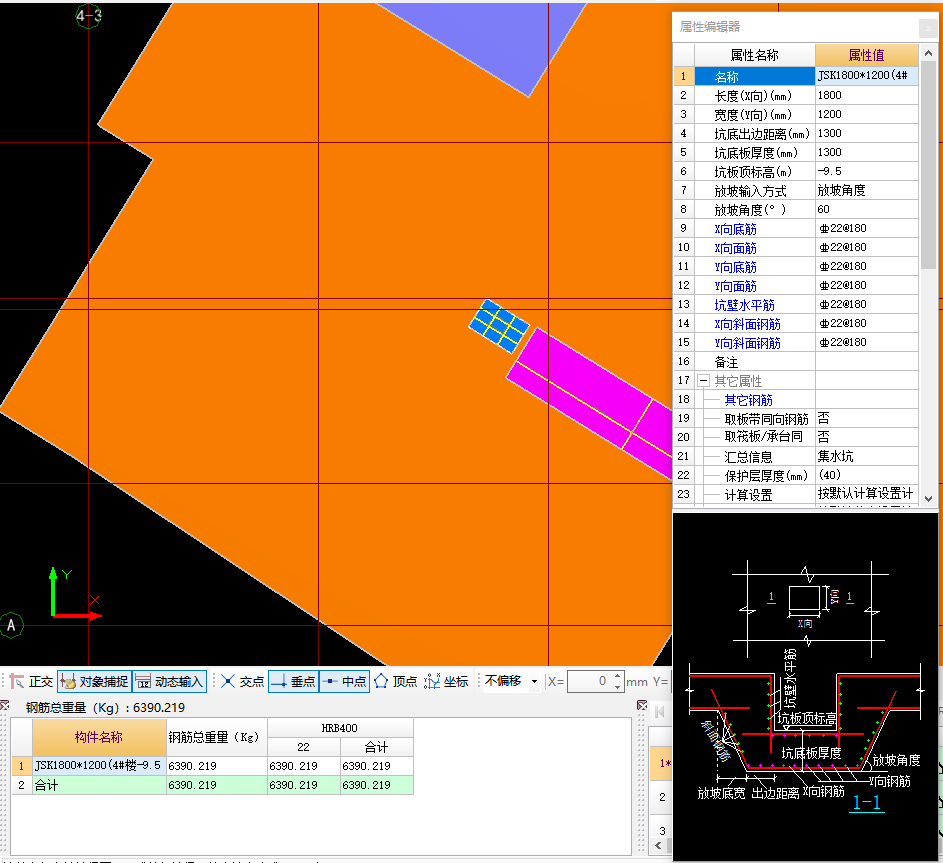Click the 属性值 column header

867,55
